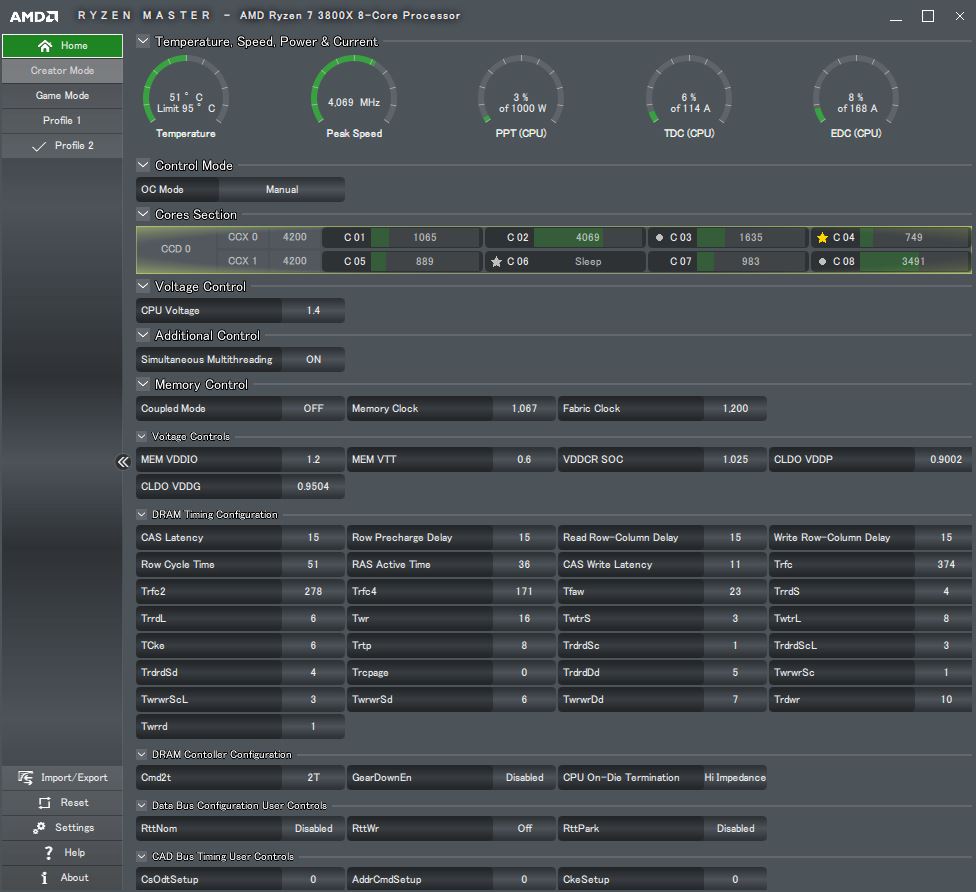Collapse Temperature, Speed, Power & Current section
This screenshot has height=892, width=976.
[x=143, y=41]
